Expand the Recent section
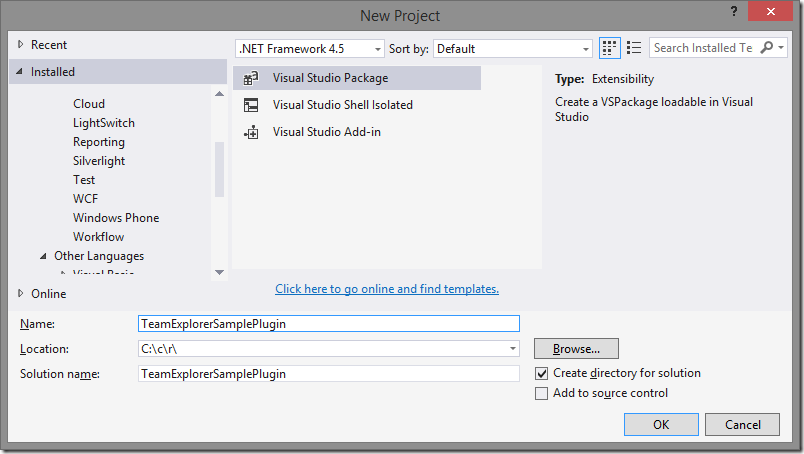Image resolution: width=804 pixels, height=454 pixels. (21, 45)
